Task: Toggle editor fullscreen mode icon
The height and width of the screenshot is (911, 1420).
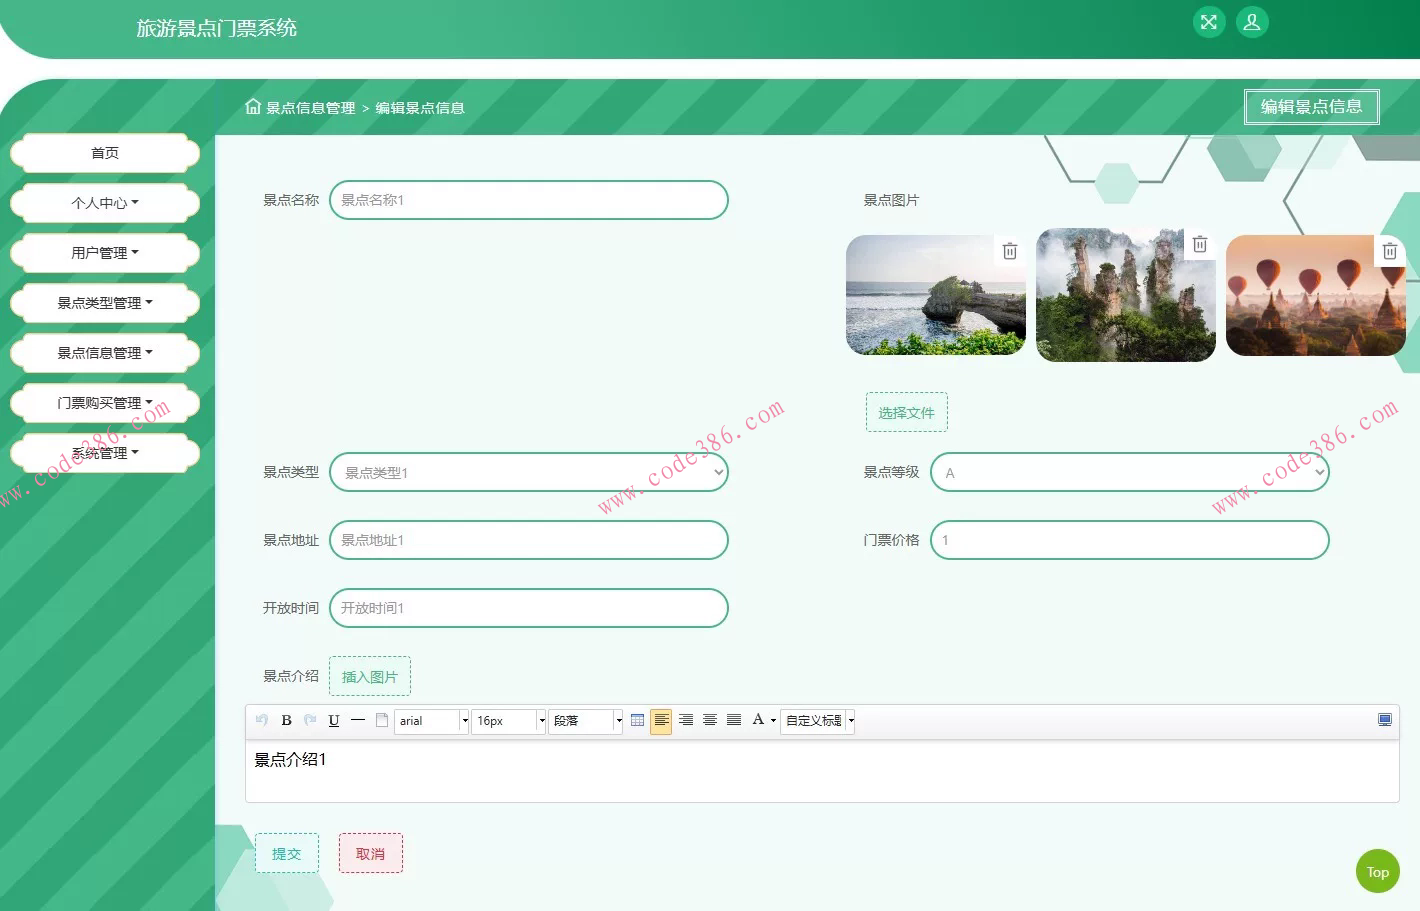Action: point(1384,720)
